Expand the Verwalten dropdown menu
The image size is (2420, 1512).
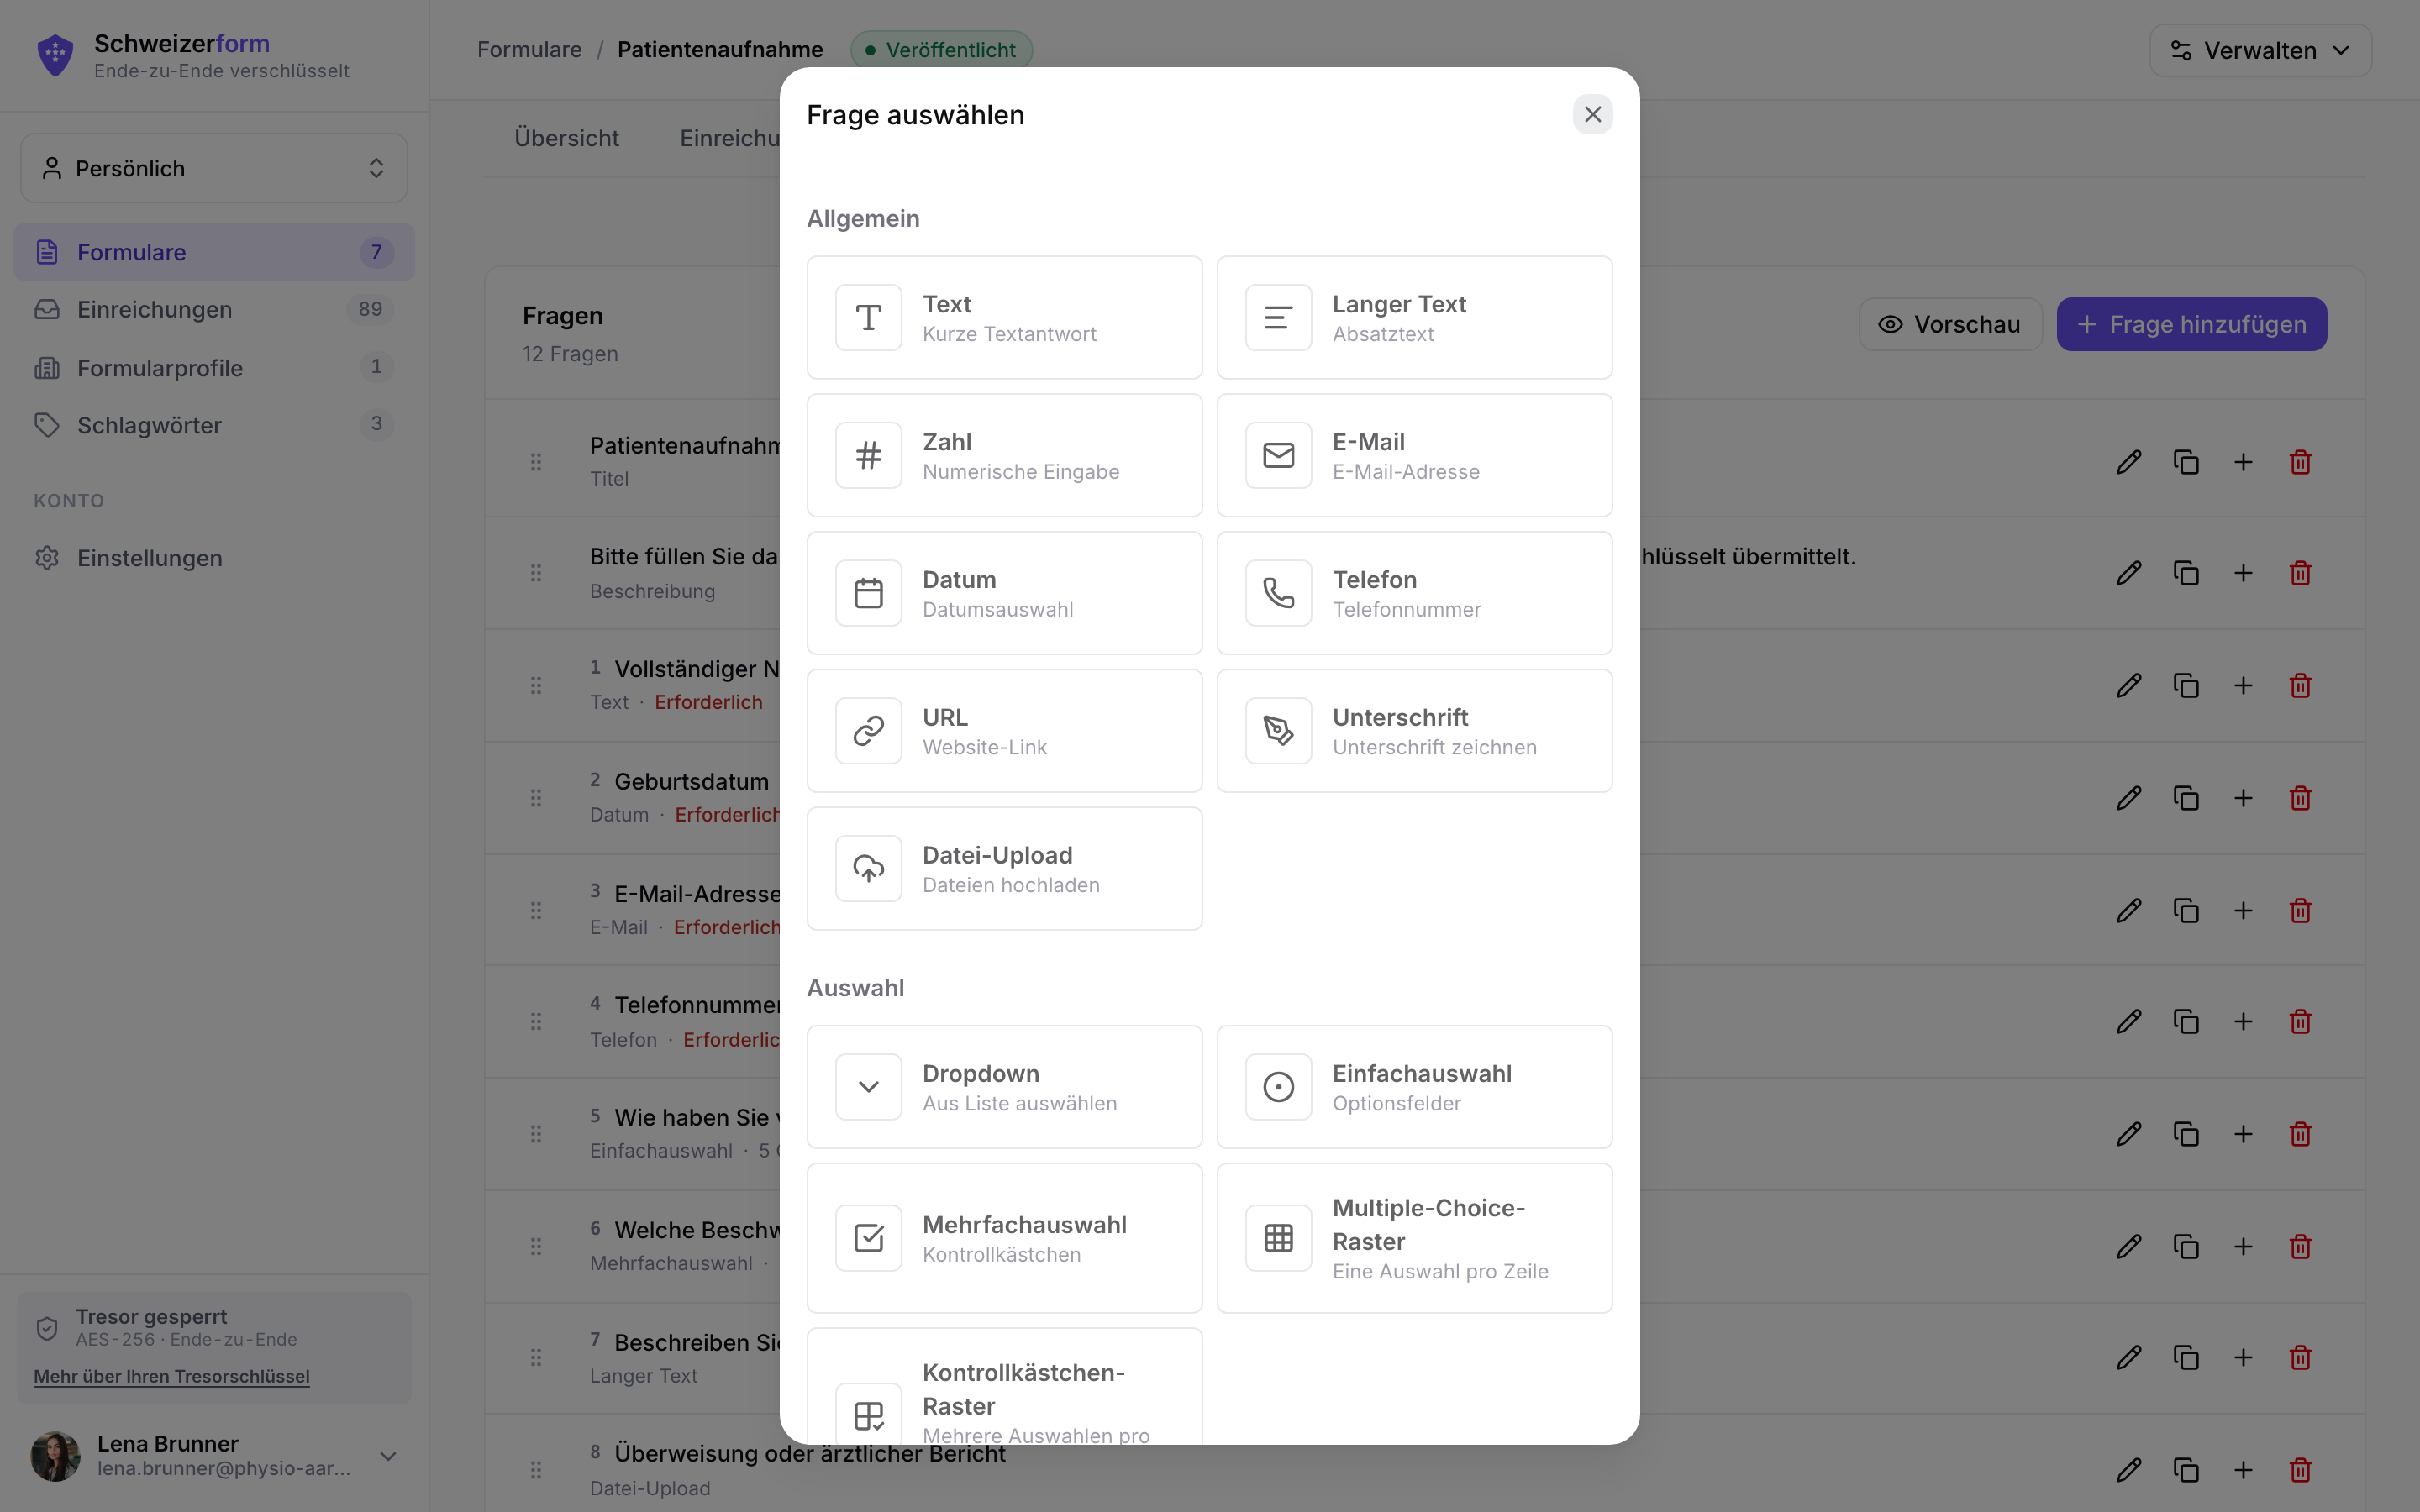point(2260,50)
